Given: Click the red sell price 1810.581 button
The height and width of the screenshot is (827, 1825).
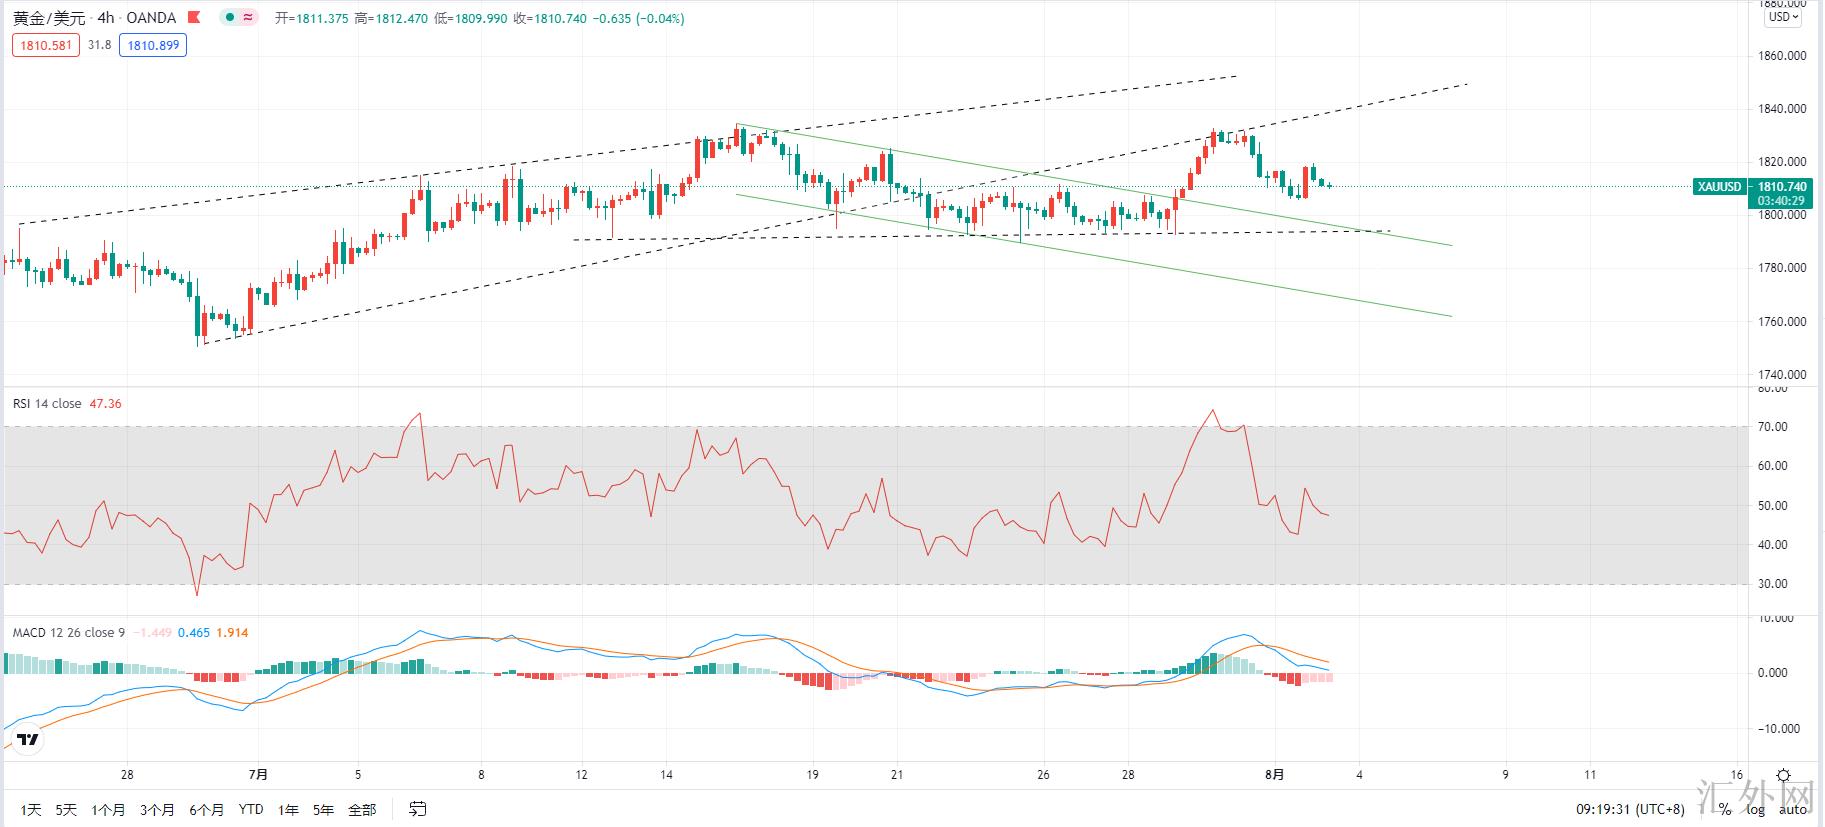Looking at the screenshot, I should [x=46, y=45].
